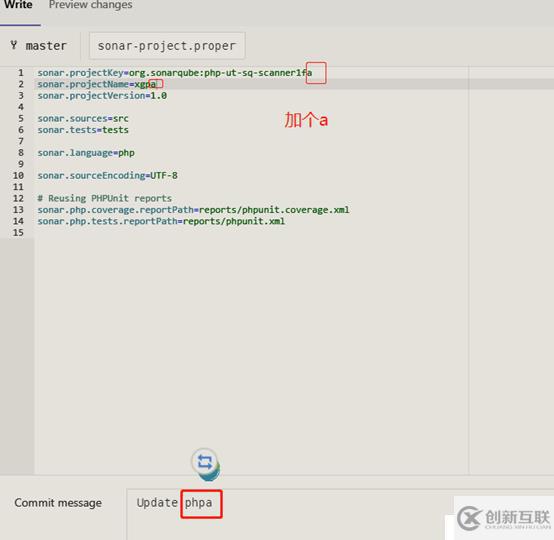The height and width of the screenshot is (540, 554).
Task: Click on the sonar.language=php line
Action: coord(86,153)
